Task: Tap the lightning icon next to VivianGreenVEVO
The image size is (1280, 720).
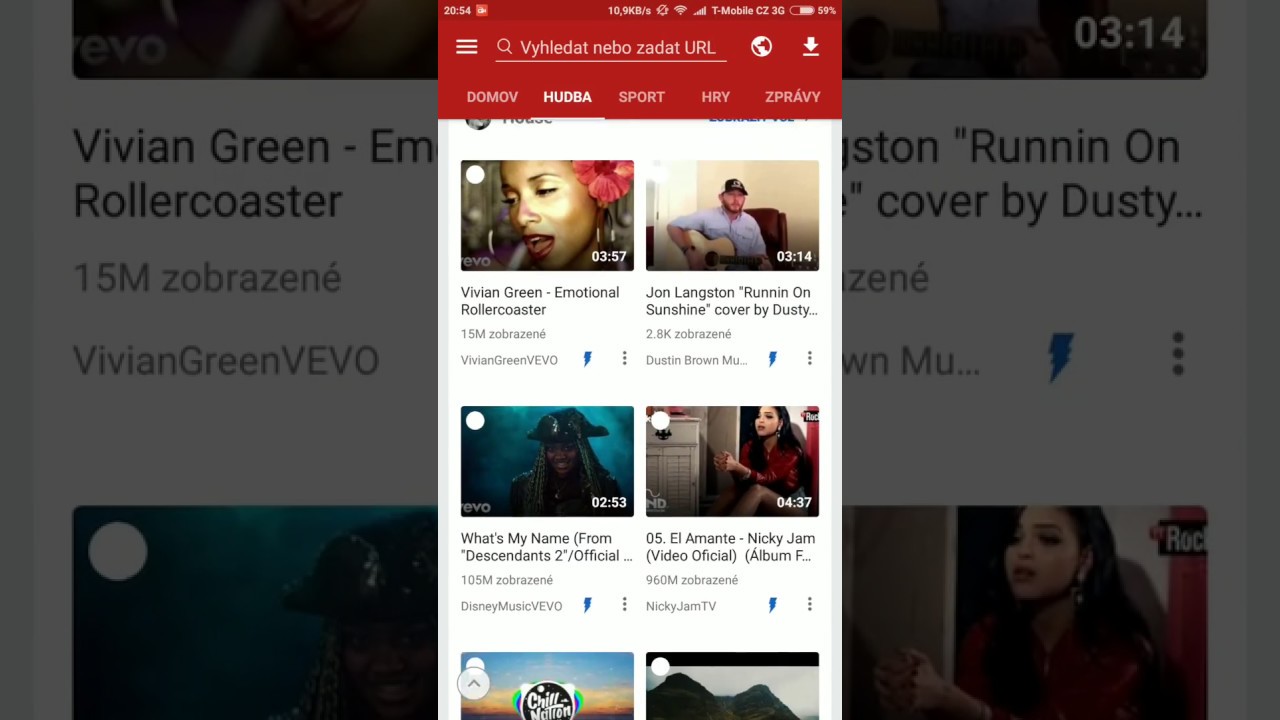Action: [x=587, y=359]
